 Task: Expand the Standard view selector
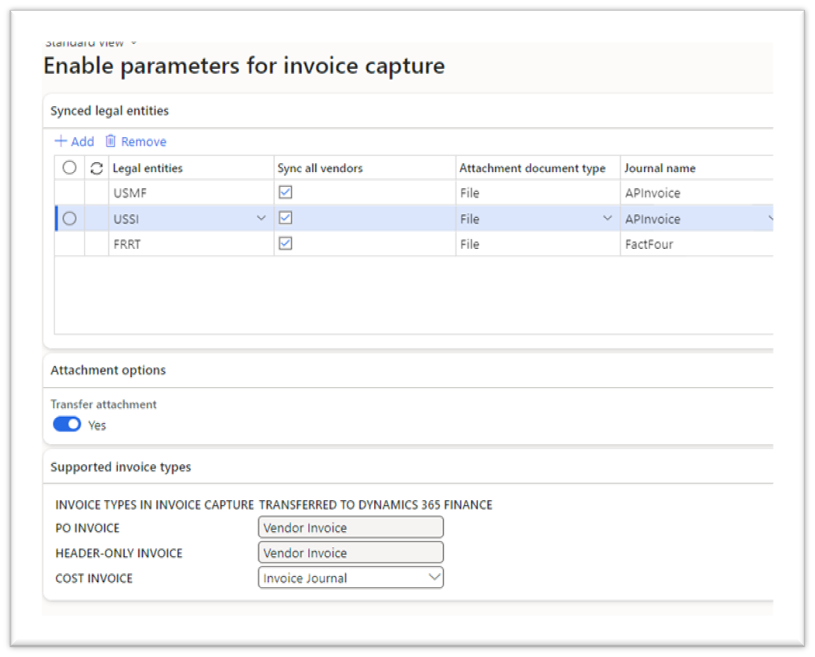click(x=132, y=42)
